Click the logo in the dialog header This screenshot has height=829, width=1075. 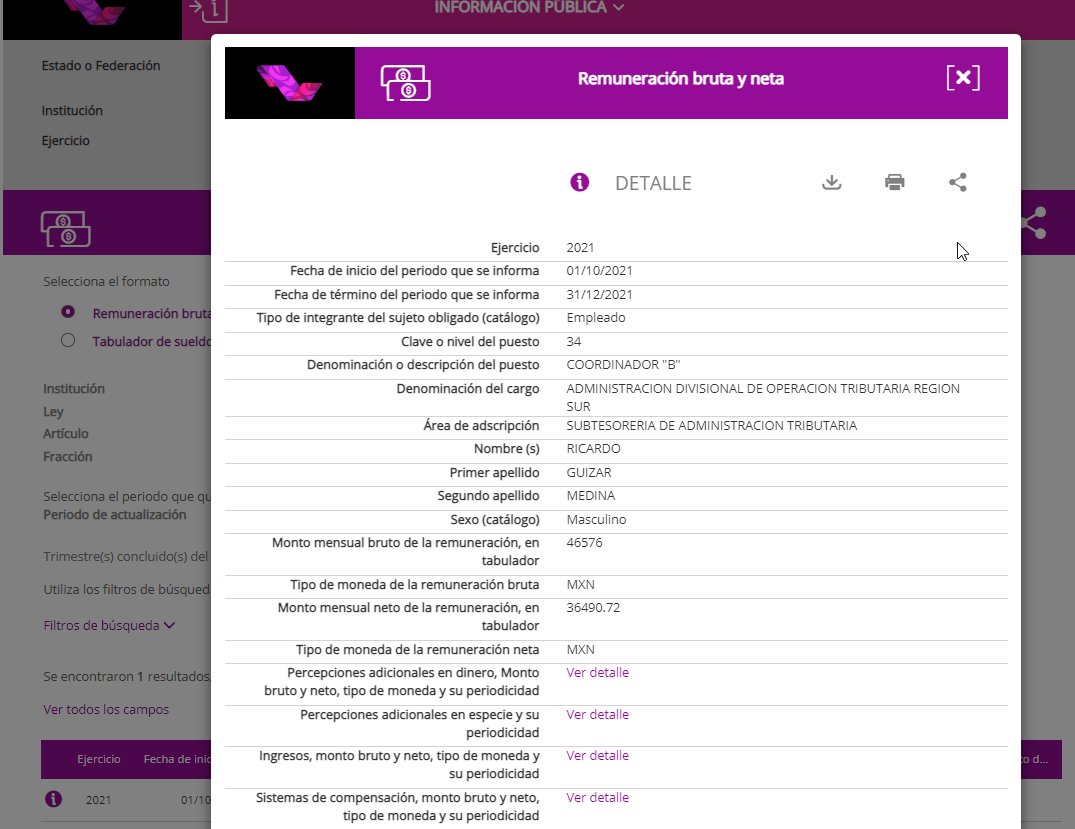(x=289, y=83)
